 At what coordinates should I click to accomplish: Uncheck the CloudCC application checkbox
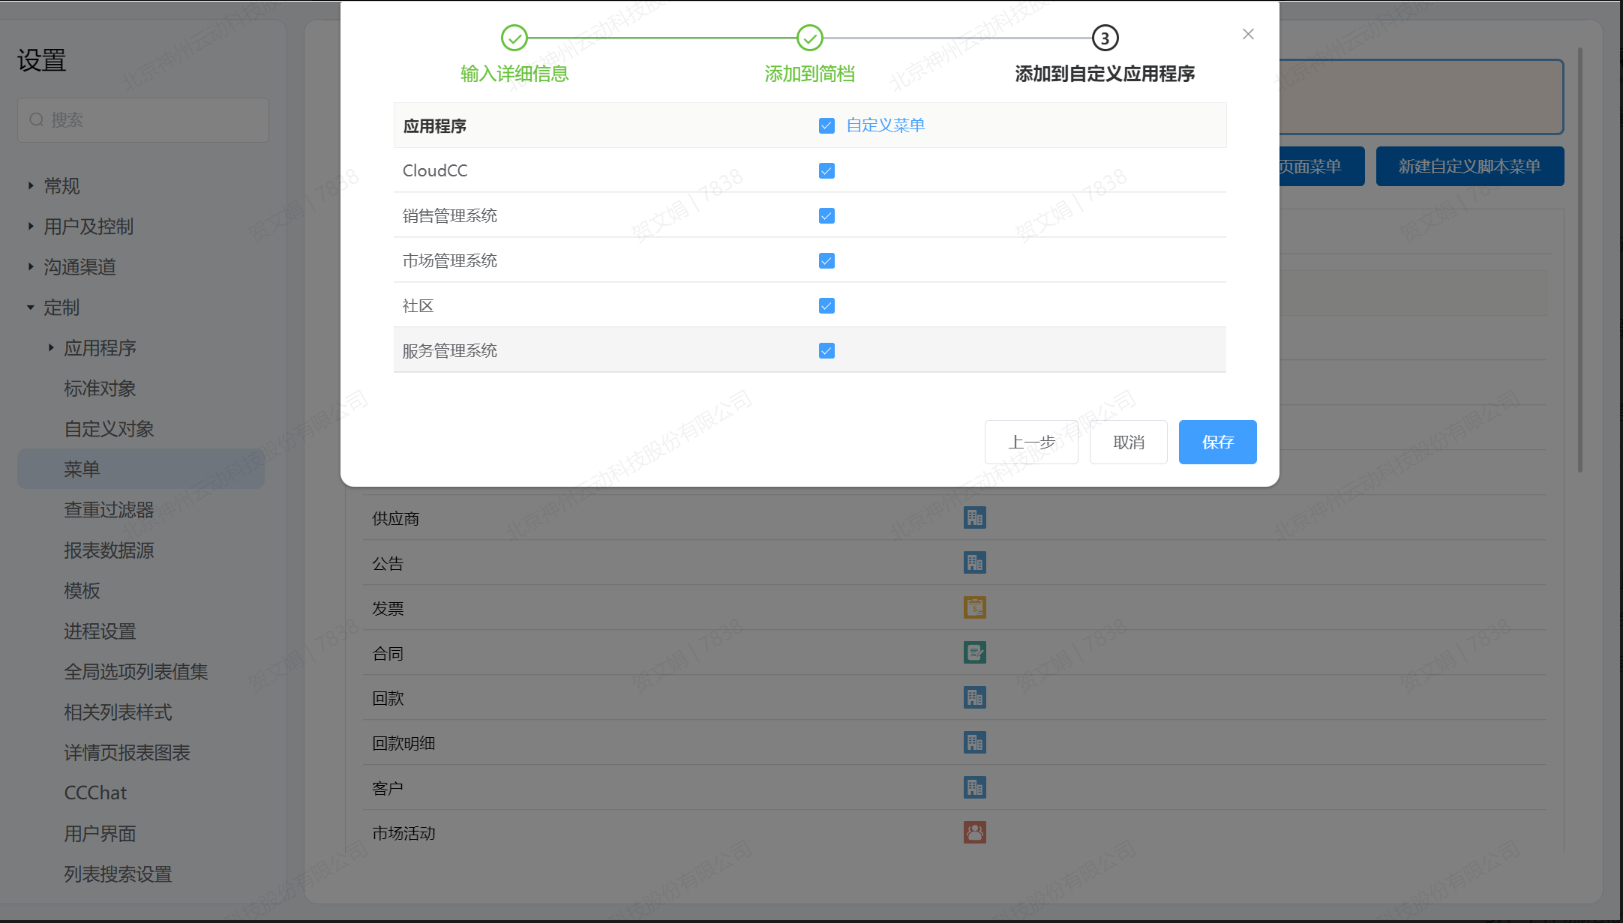tap(826, 171)
